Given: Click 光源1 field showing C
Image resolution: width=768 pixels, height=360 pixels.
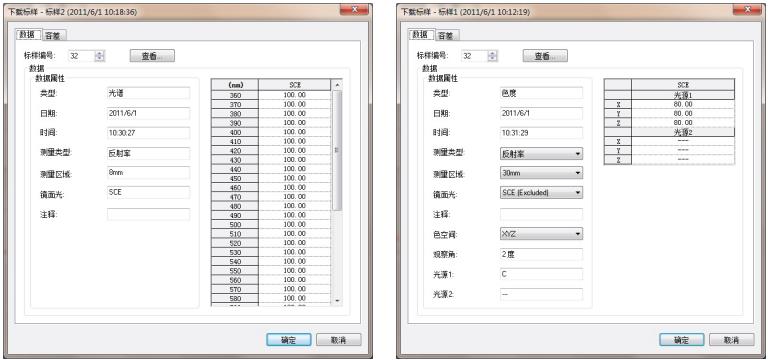Looking at the screenshot, I should 541,274.
